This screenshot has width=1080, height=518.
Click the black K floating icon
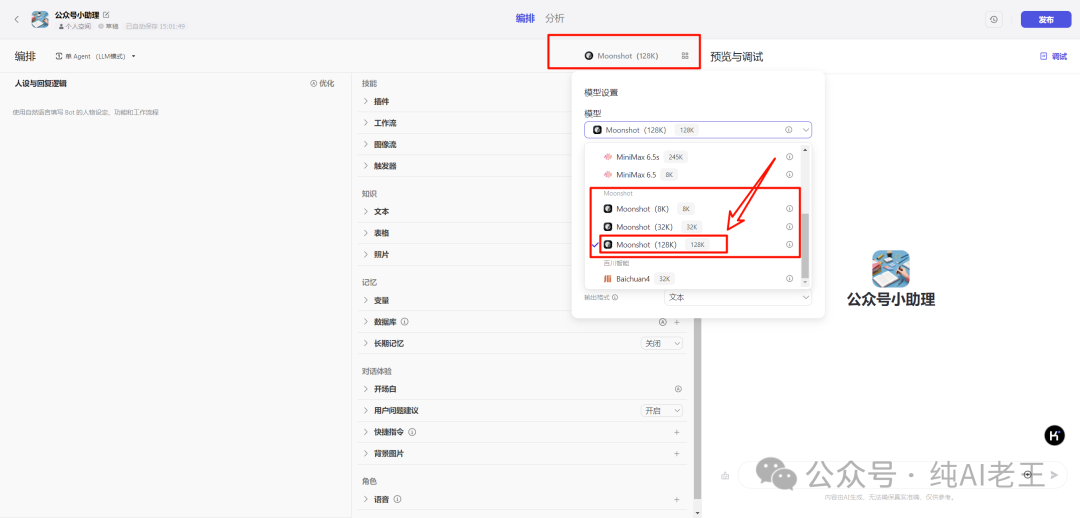pos(1055,435)
